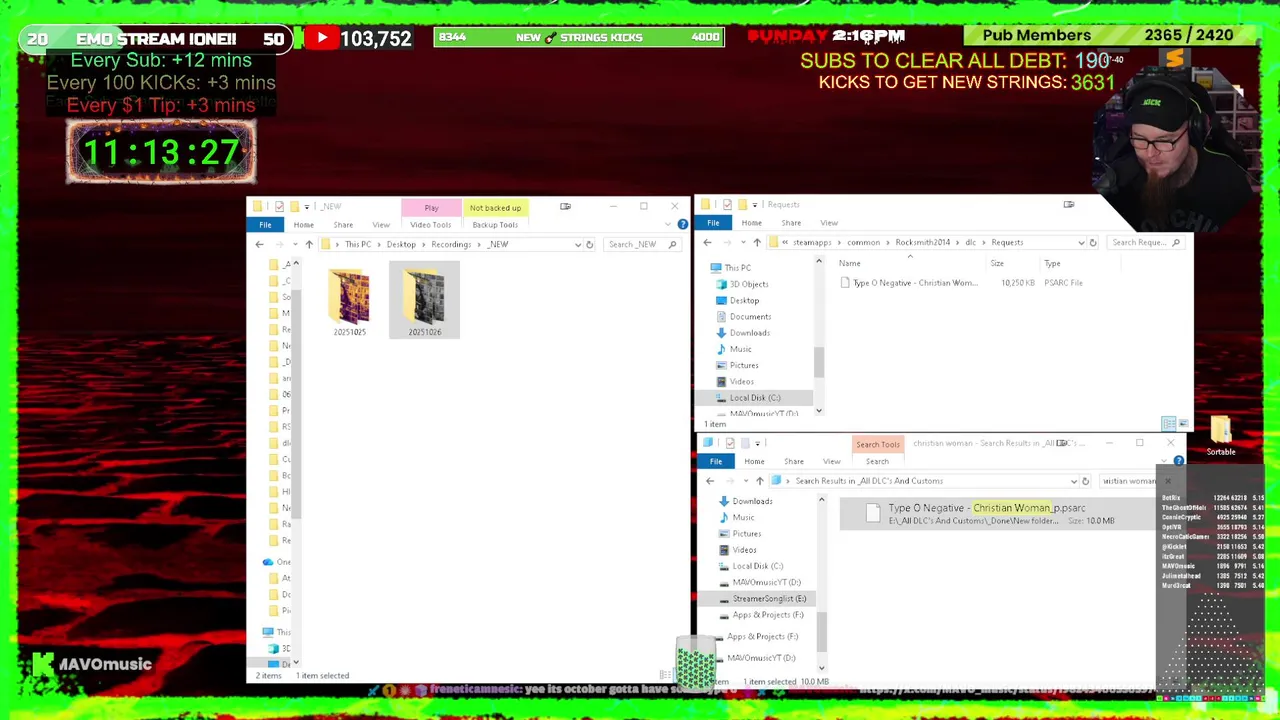Click the pink Play contextual tab
This screenshot has height=720, width=1280.
coord(431,208)
